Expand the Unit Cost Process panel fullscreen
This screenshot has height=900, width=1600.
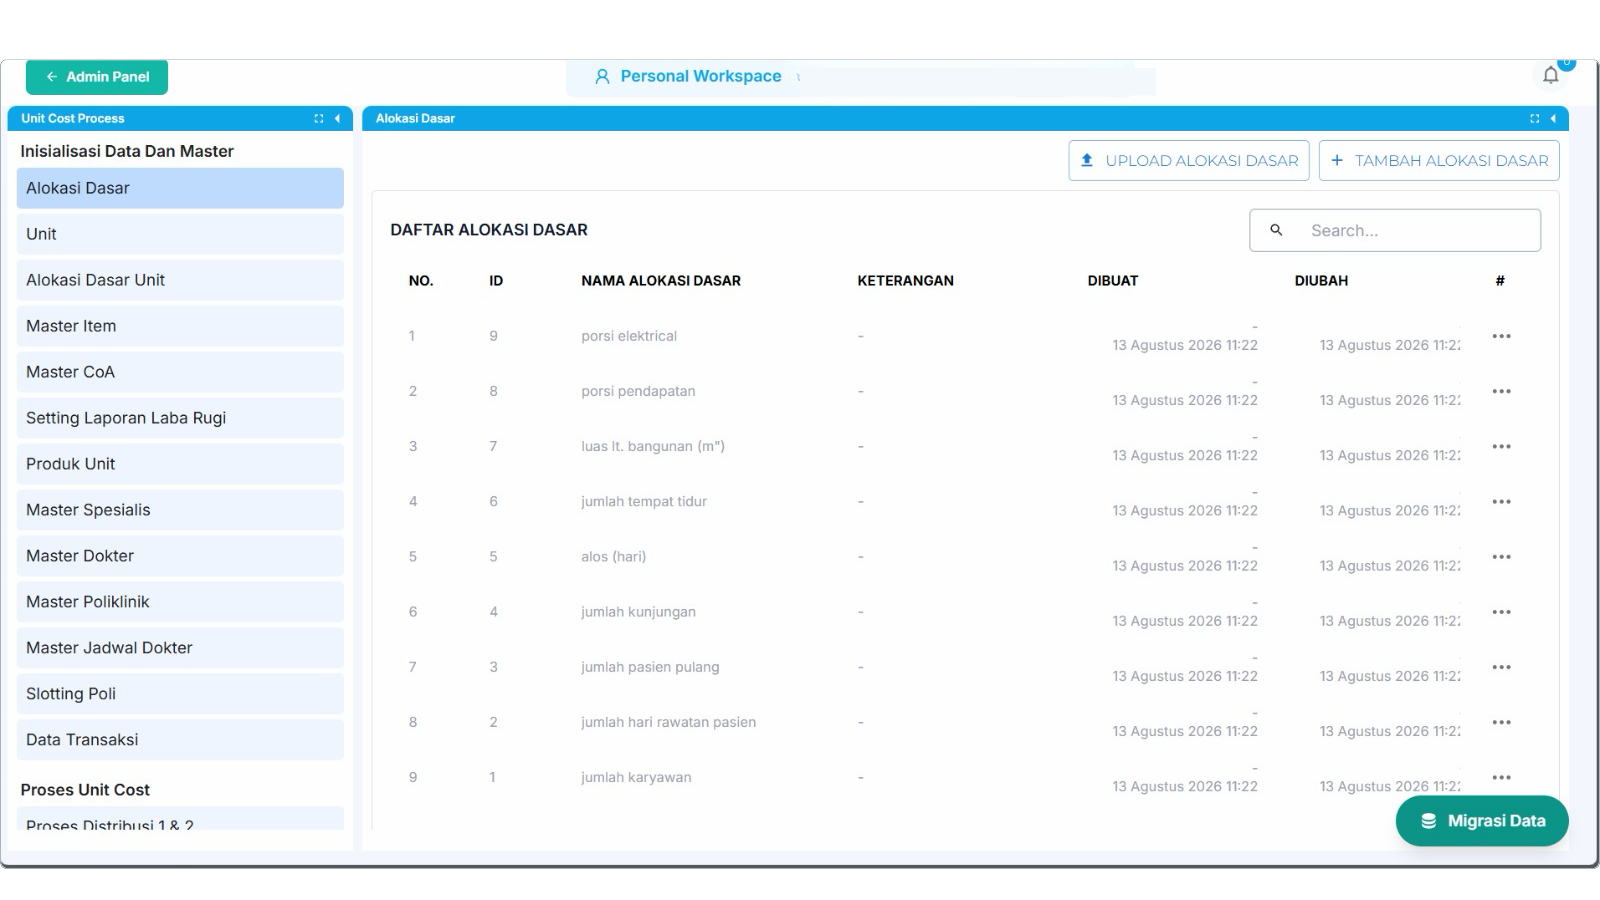319,118
